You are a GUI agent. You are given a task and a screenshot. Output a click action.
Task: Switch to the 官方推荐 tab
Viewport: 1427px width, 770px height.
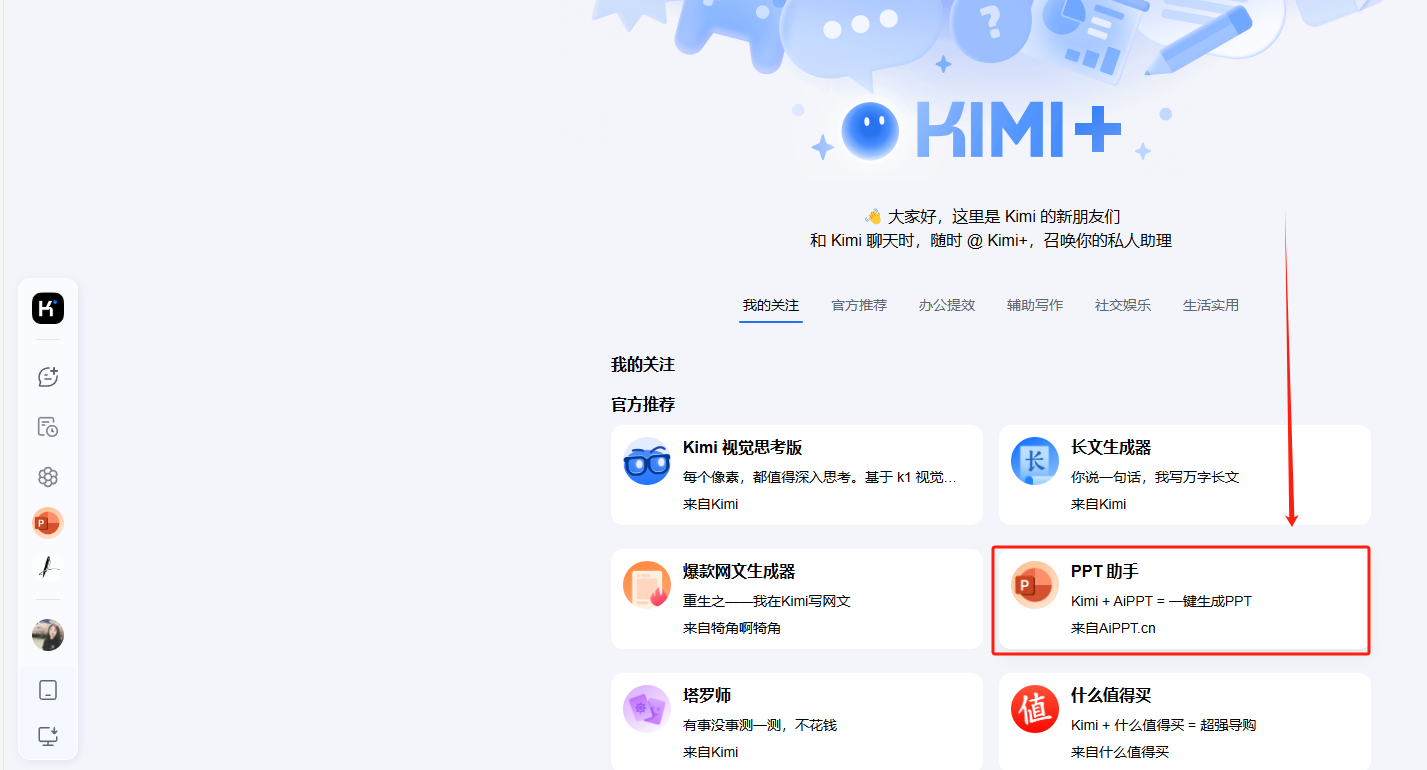point(859,305)
